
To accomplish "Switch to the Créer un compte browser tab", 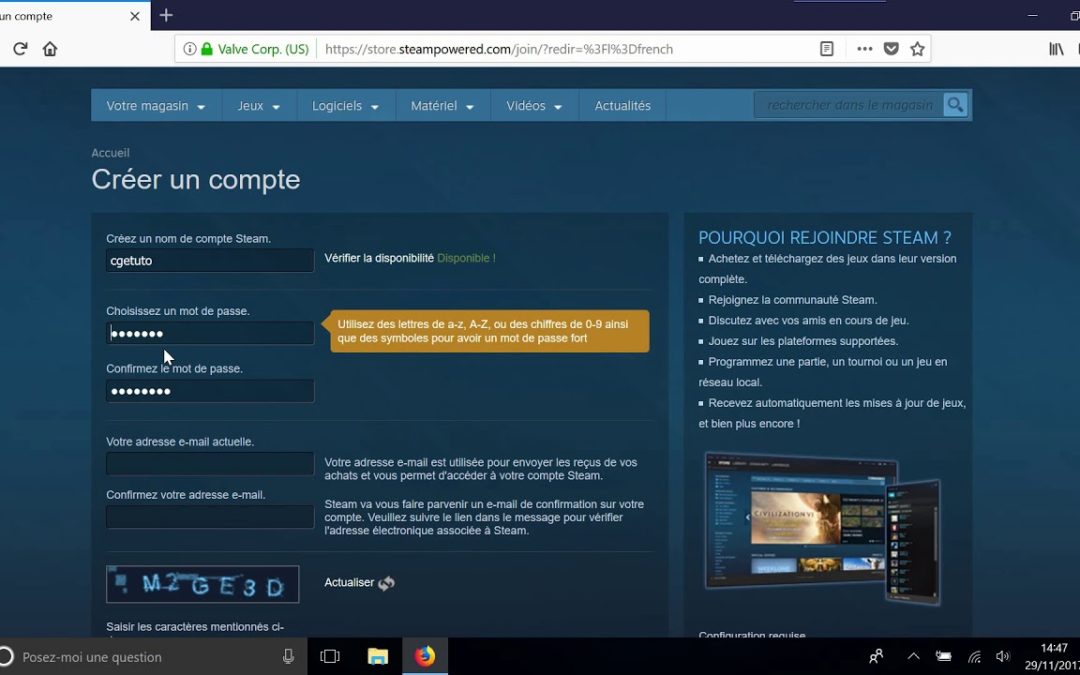I will (60, 16).
